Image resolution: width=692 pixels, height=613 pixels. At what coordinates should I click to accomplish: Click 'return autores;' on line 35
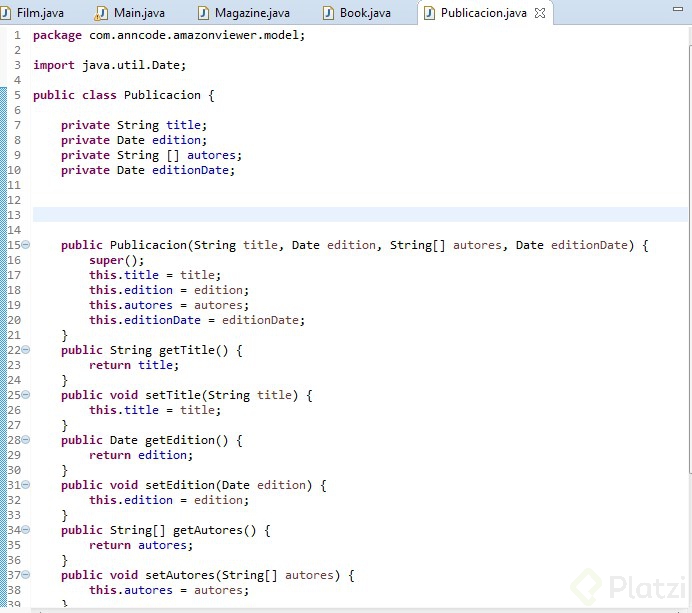141,545
